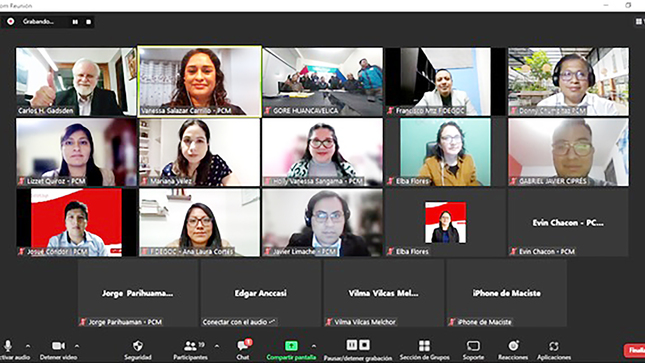645x363 pixels.
Task: Select Javier Limache - PCM video tile
Action: [x=322, y=223]
